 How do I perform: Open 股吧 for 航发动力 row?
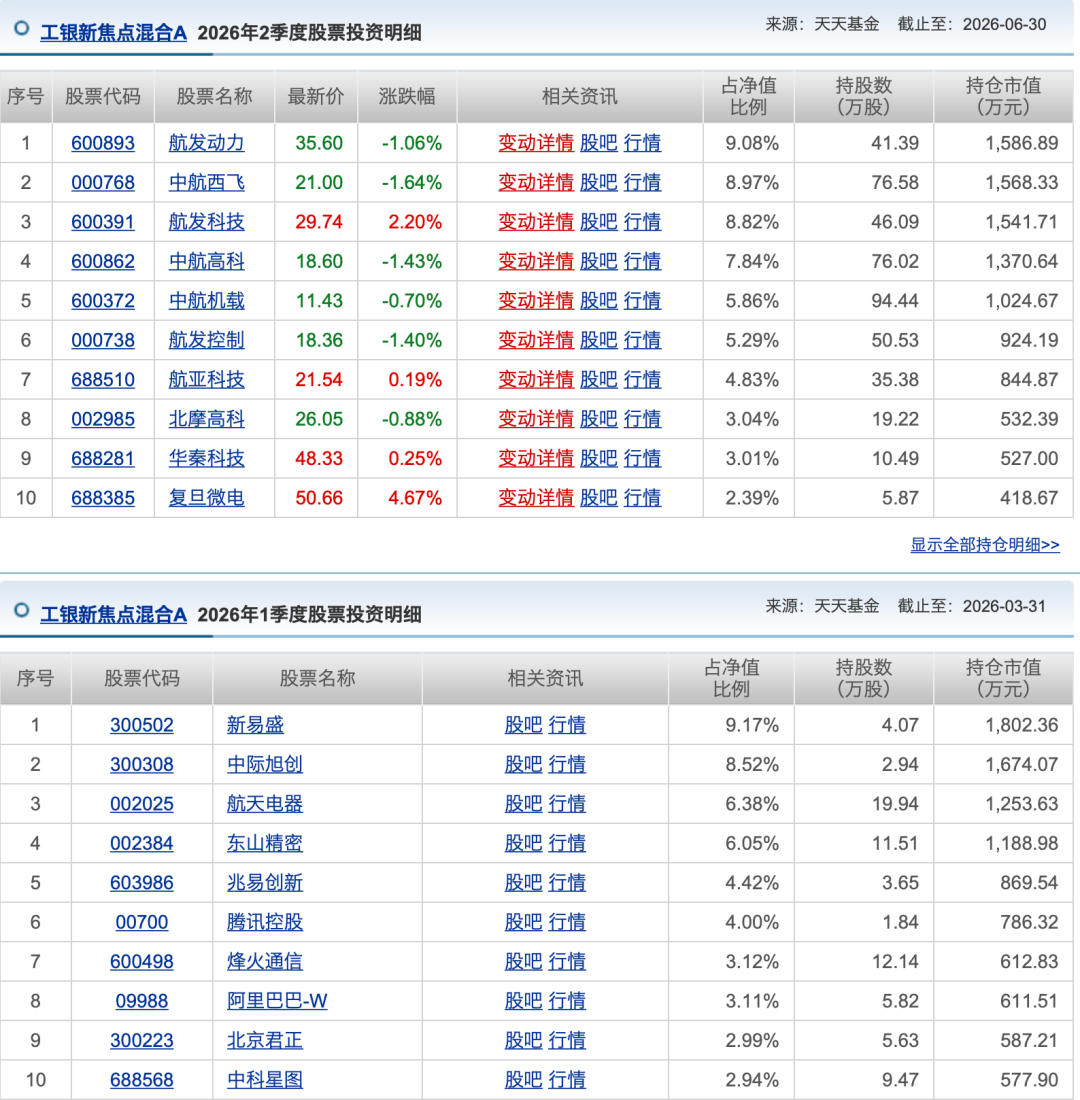coord(599,143)
